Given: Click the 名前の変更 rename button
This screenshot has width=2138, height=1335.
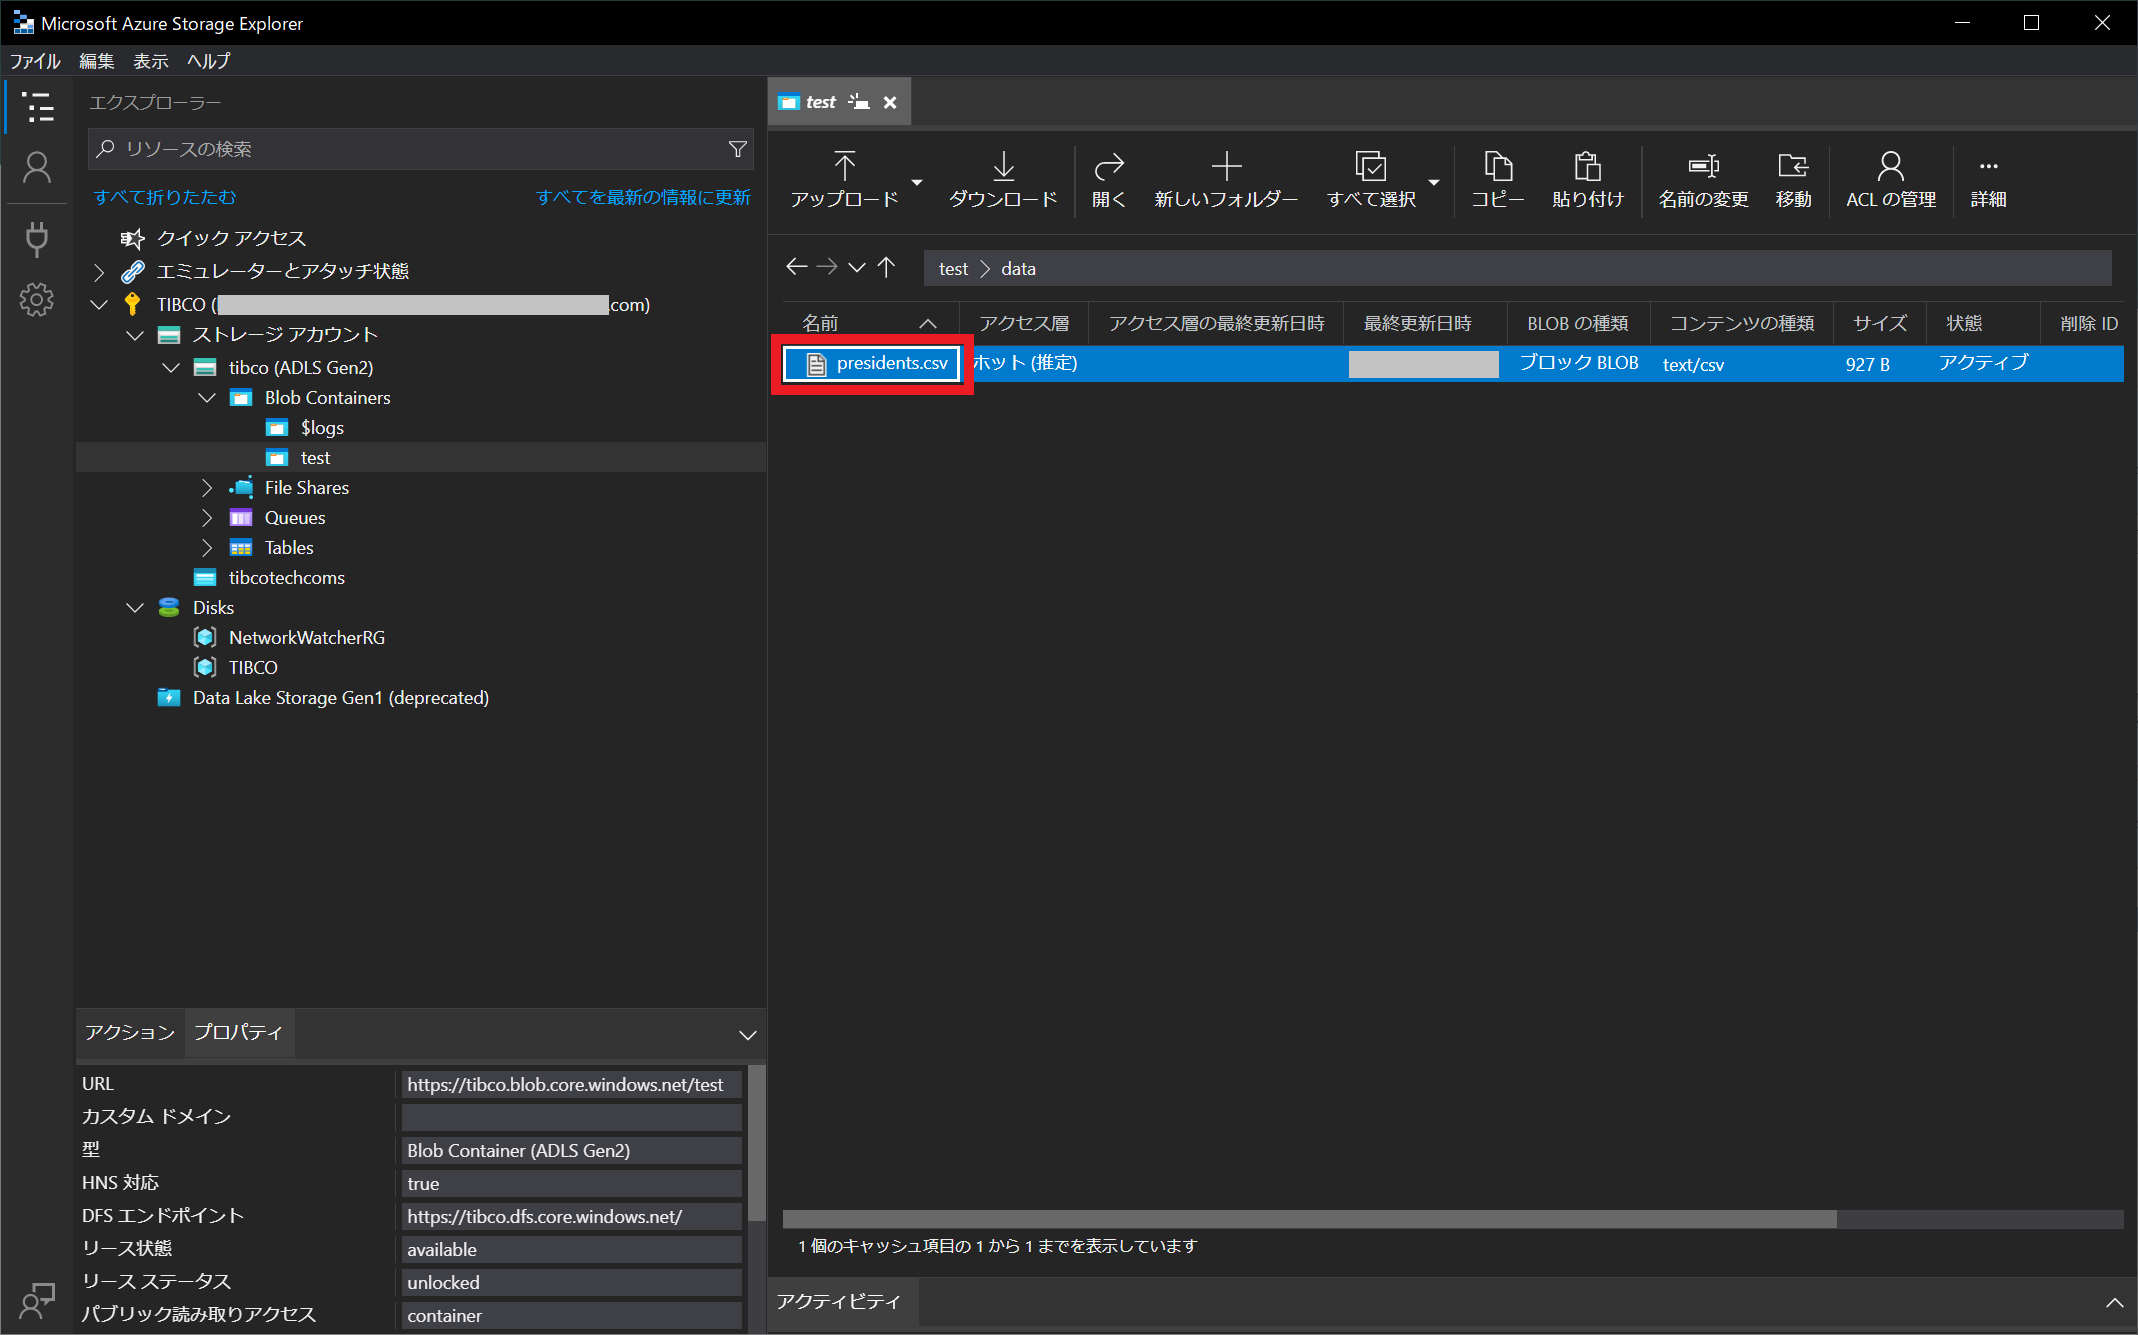Looking at the screenshot, I should pos(1703,180).
